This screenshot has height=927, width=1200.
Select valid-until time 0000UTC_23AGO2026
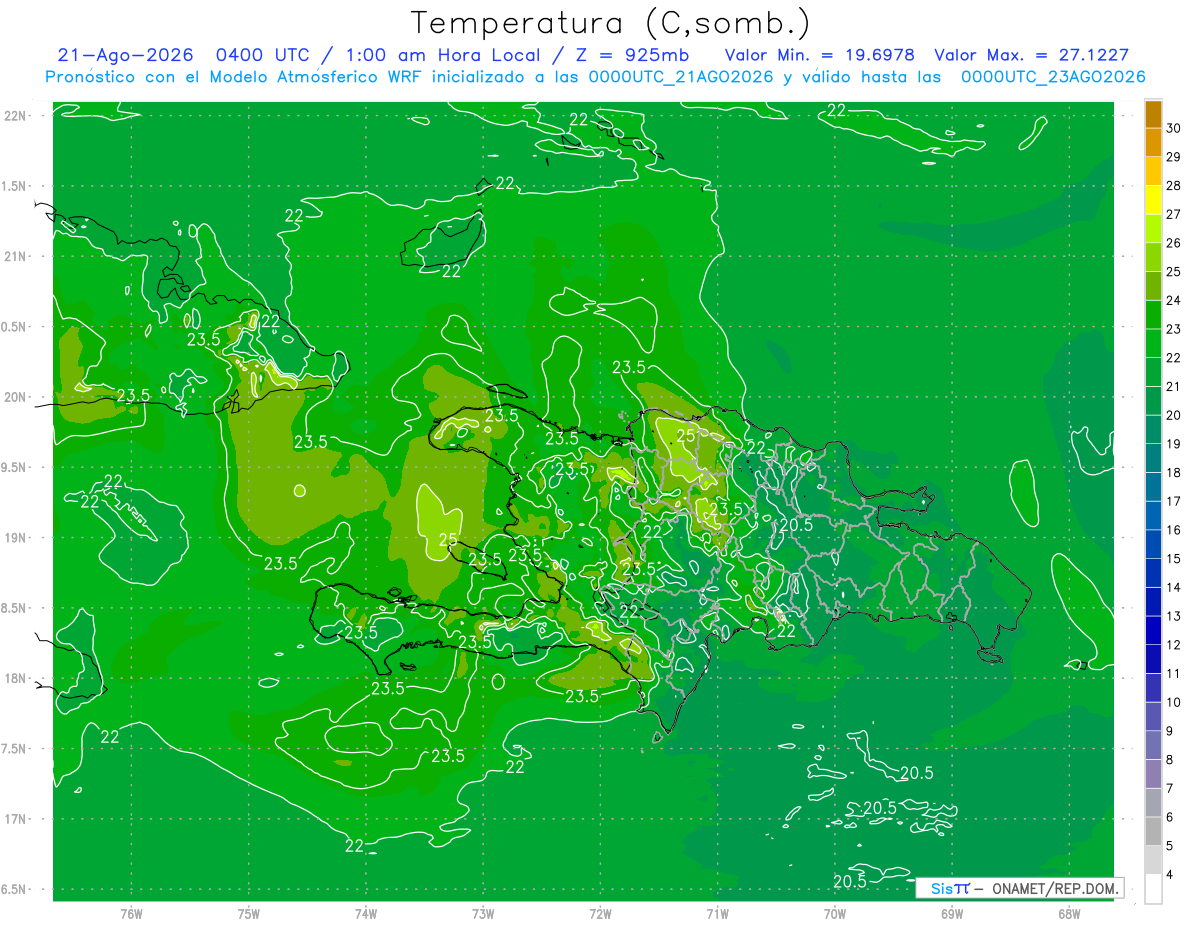click(1053, 77)
